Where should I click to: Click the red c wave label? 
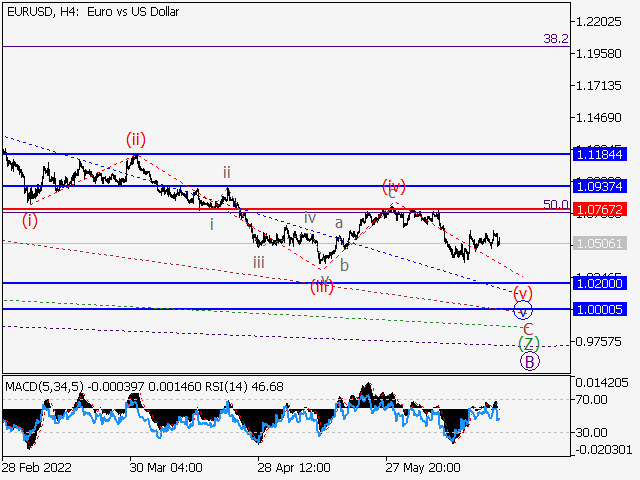(x=528, y=328)
